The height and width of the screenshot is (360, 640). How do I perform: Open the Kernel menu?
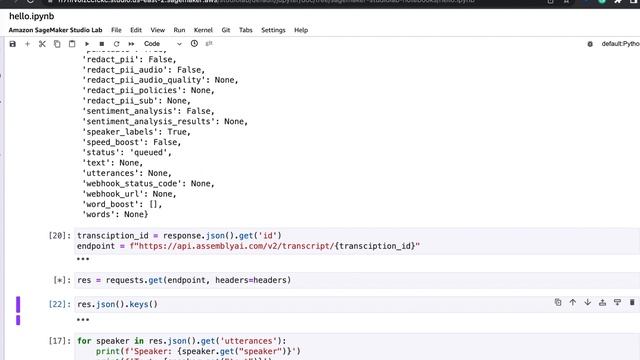tap(203, 30)
